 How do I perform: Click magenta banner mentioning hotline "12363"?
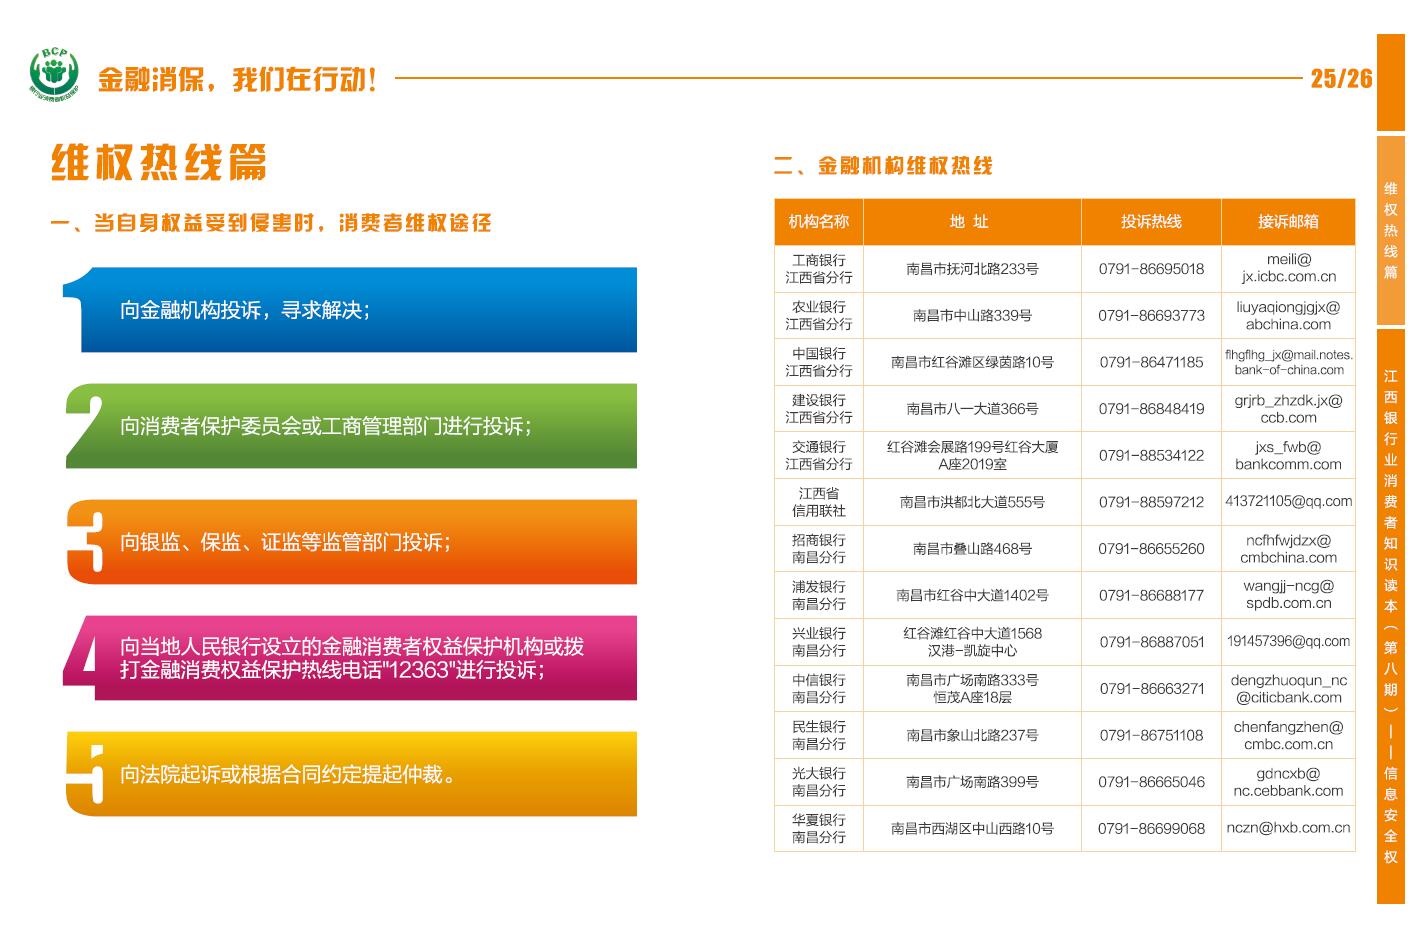click(350, 658)
